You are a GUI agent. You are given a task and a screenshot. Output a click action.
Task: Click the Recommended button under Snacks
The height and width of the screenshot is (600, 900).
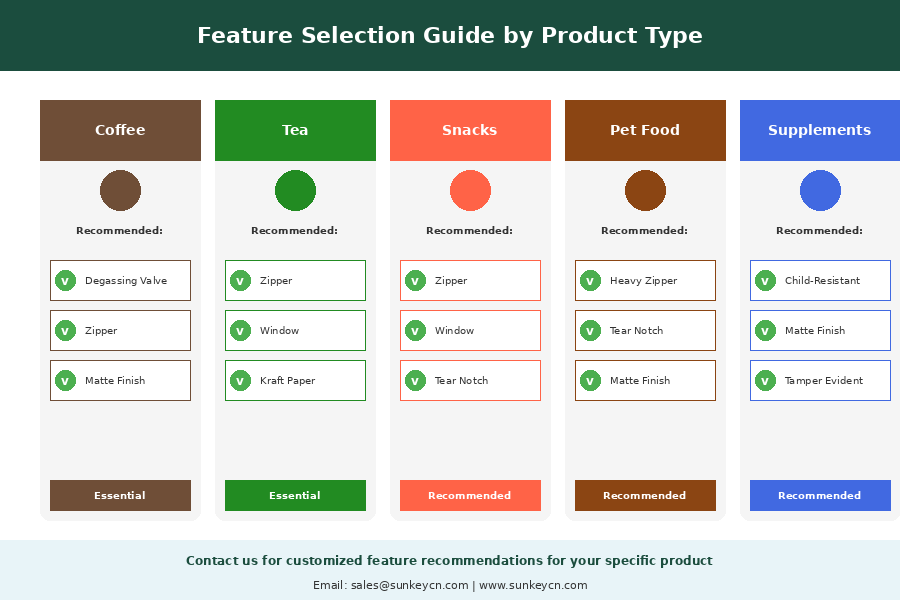470,496
